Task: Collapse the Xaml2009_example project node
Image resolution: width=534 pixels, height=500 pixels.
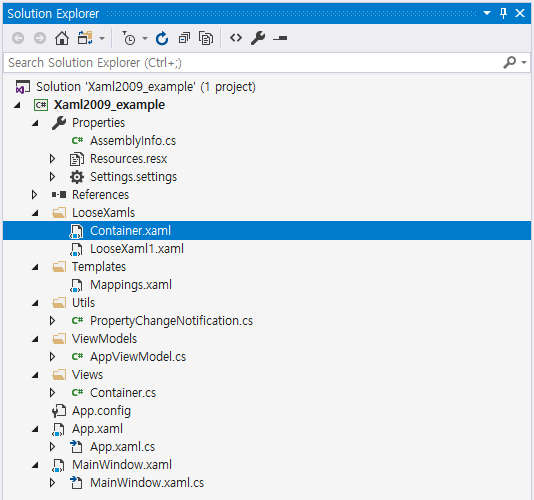Action: [x=17, y=105]
